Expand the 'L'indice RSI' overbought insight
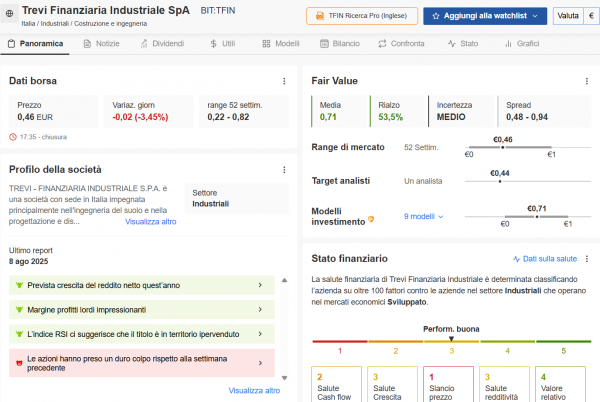Viewport: 600px width, 402px height. [x=260, y=334]
